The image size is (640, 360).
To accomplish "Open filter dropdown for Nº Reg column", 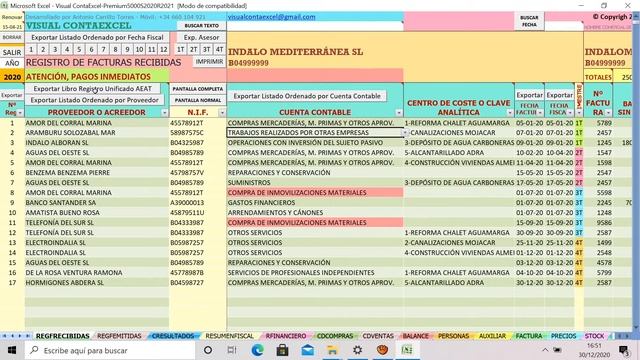I will point(20,113).
